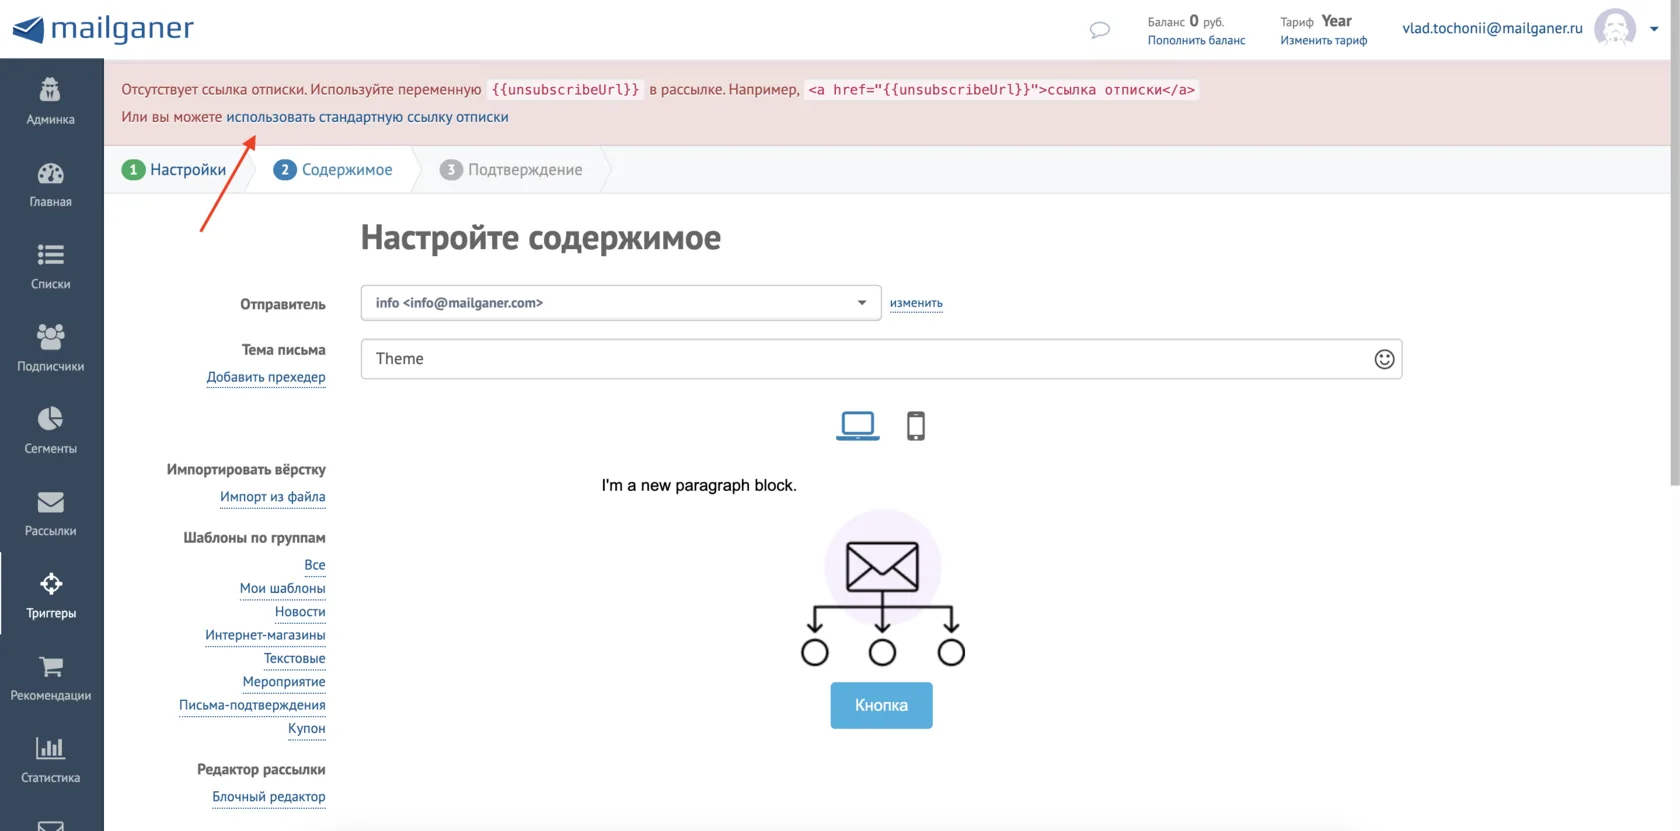Click the Кнопка button in email preview
Image resolution: width=1680 pixels, height=831 pixels.
click(881, 706)
